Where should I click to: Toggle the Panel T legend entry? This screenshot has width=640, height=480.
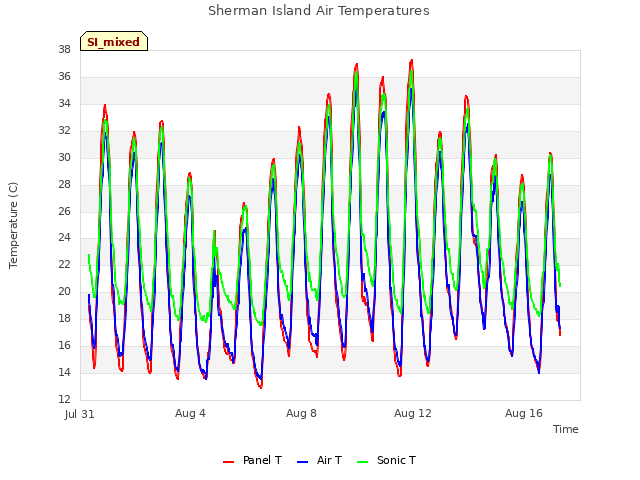[x=252, y=460]
